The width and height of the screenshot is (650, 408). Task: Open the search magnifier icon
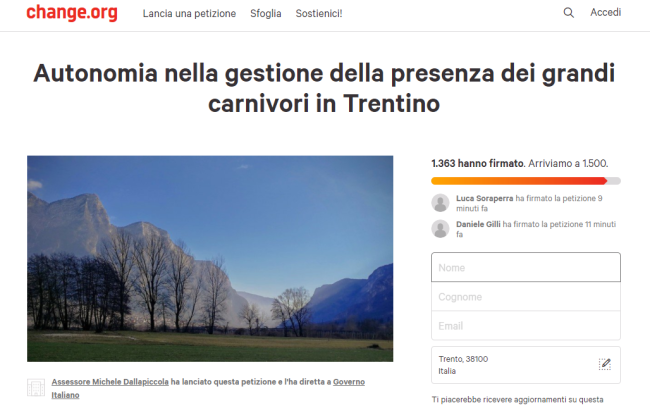coord(569,13)
